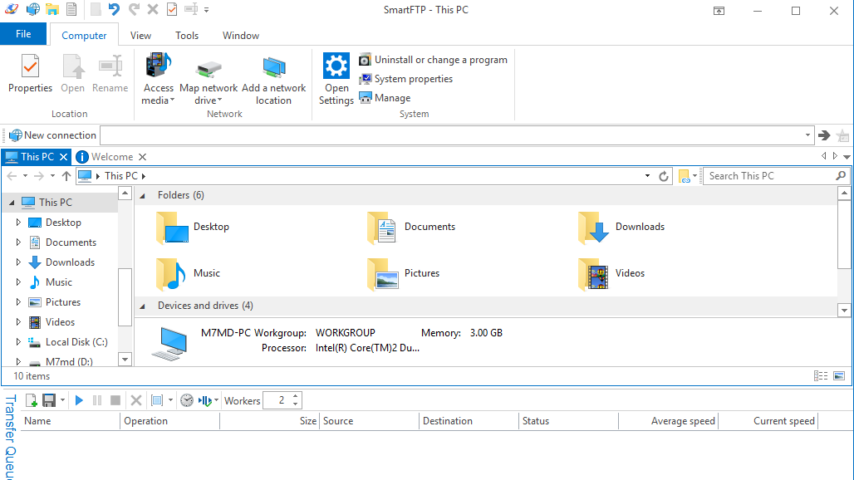The width and height of the screenshot is (854, 480).
Task: Click the Up one level arrow
Action: [66, 176]
